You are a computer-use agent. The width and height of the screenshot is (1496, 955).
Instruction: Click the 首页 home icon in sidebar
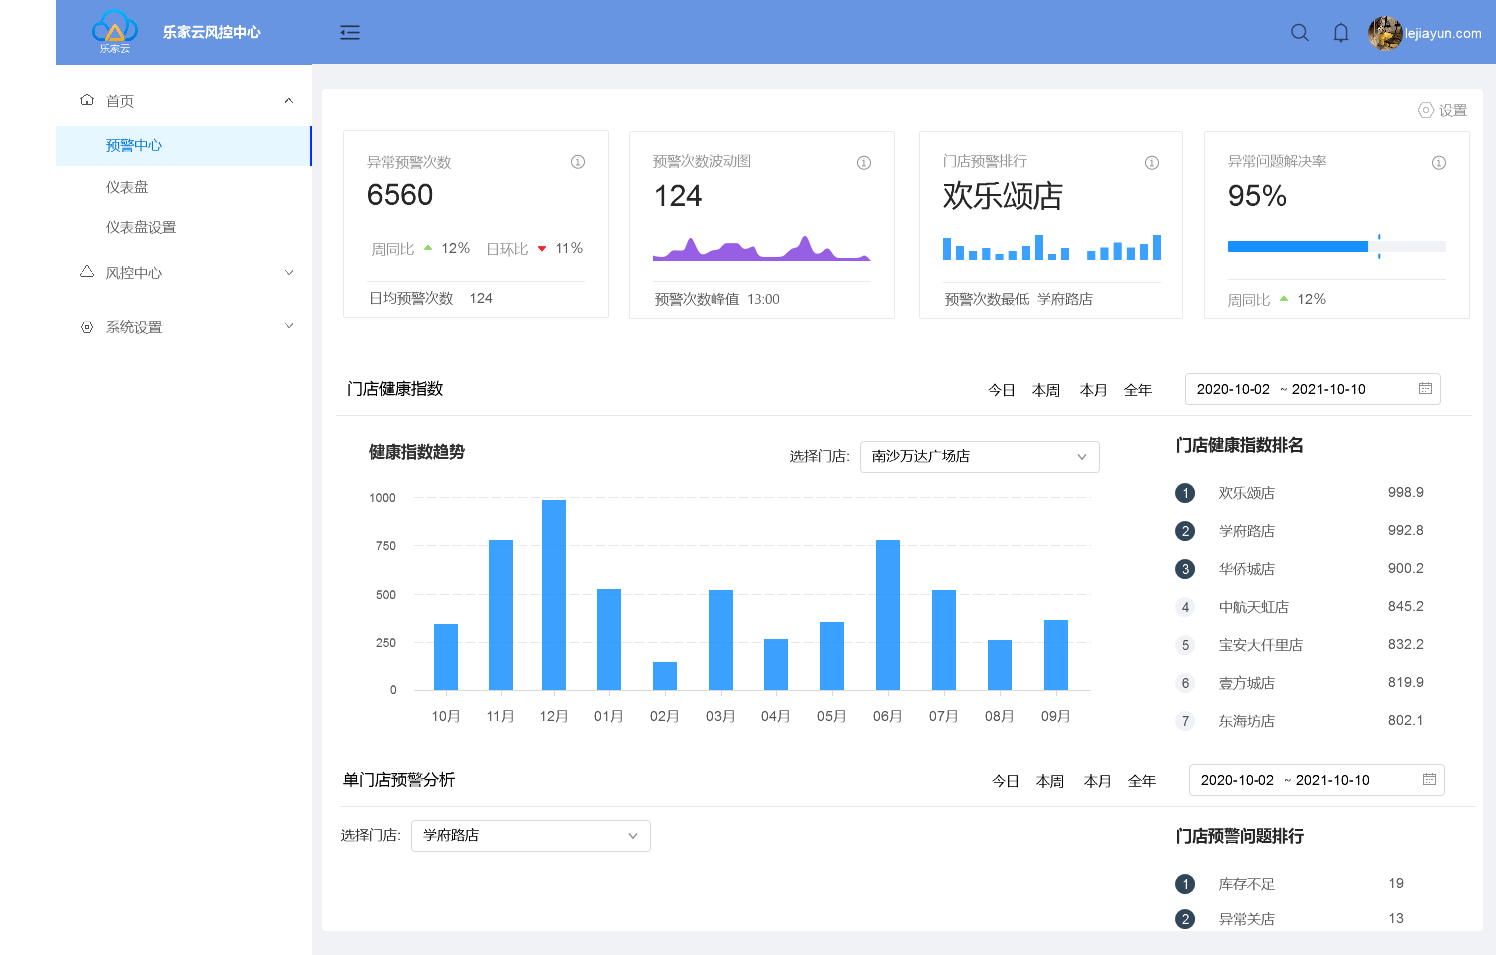click(x=87, y=100)
